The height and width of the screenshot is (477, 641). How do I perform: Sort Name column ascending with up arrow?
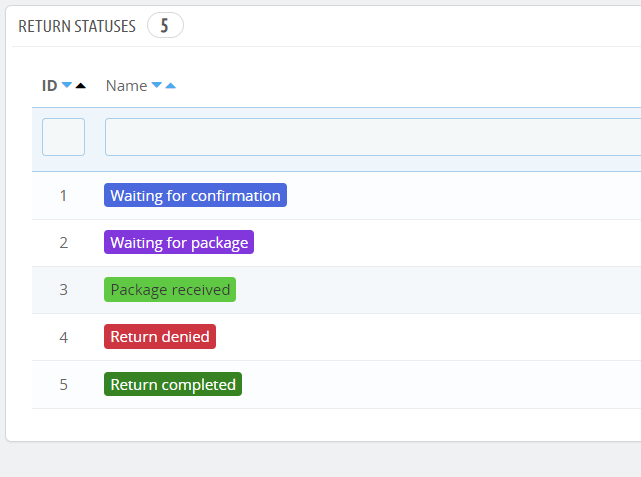tap(170, 86)
